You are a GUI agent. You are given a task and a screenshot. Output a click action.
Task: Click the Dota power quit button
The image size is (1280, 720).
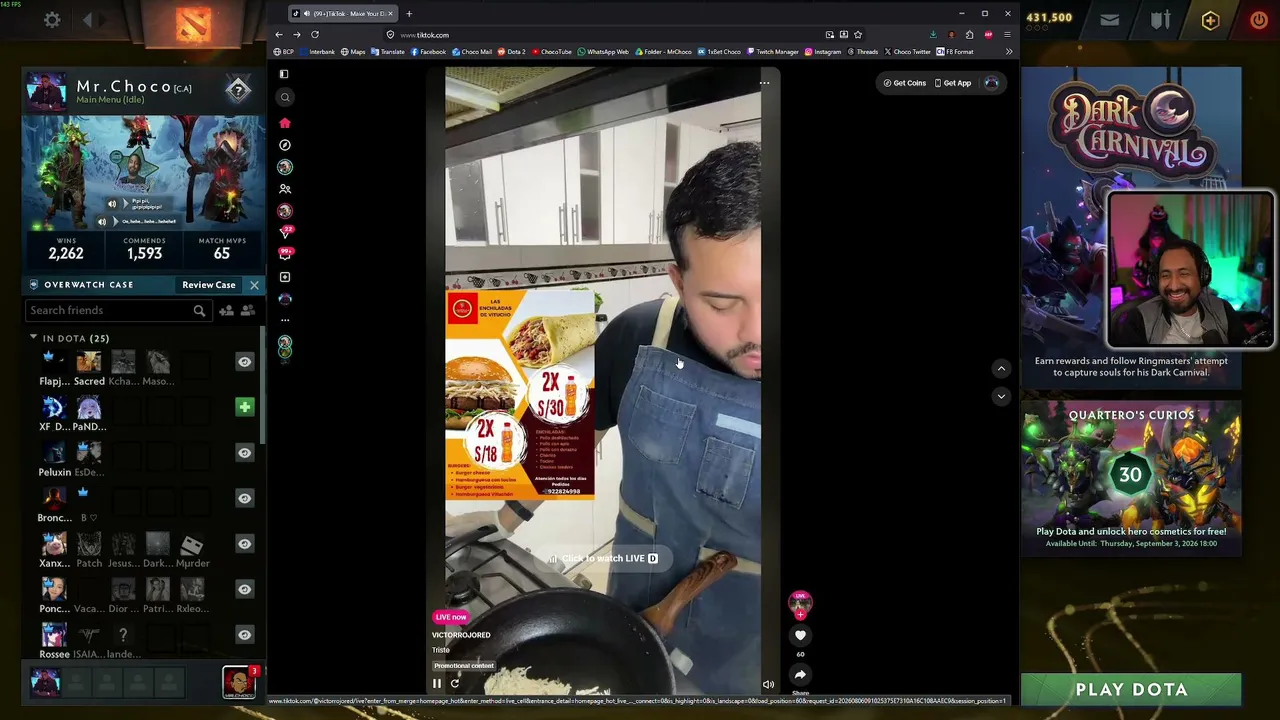click(1259, 19)
